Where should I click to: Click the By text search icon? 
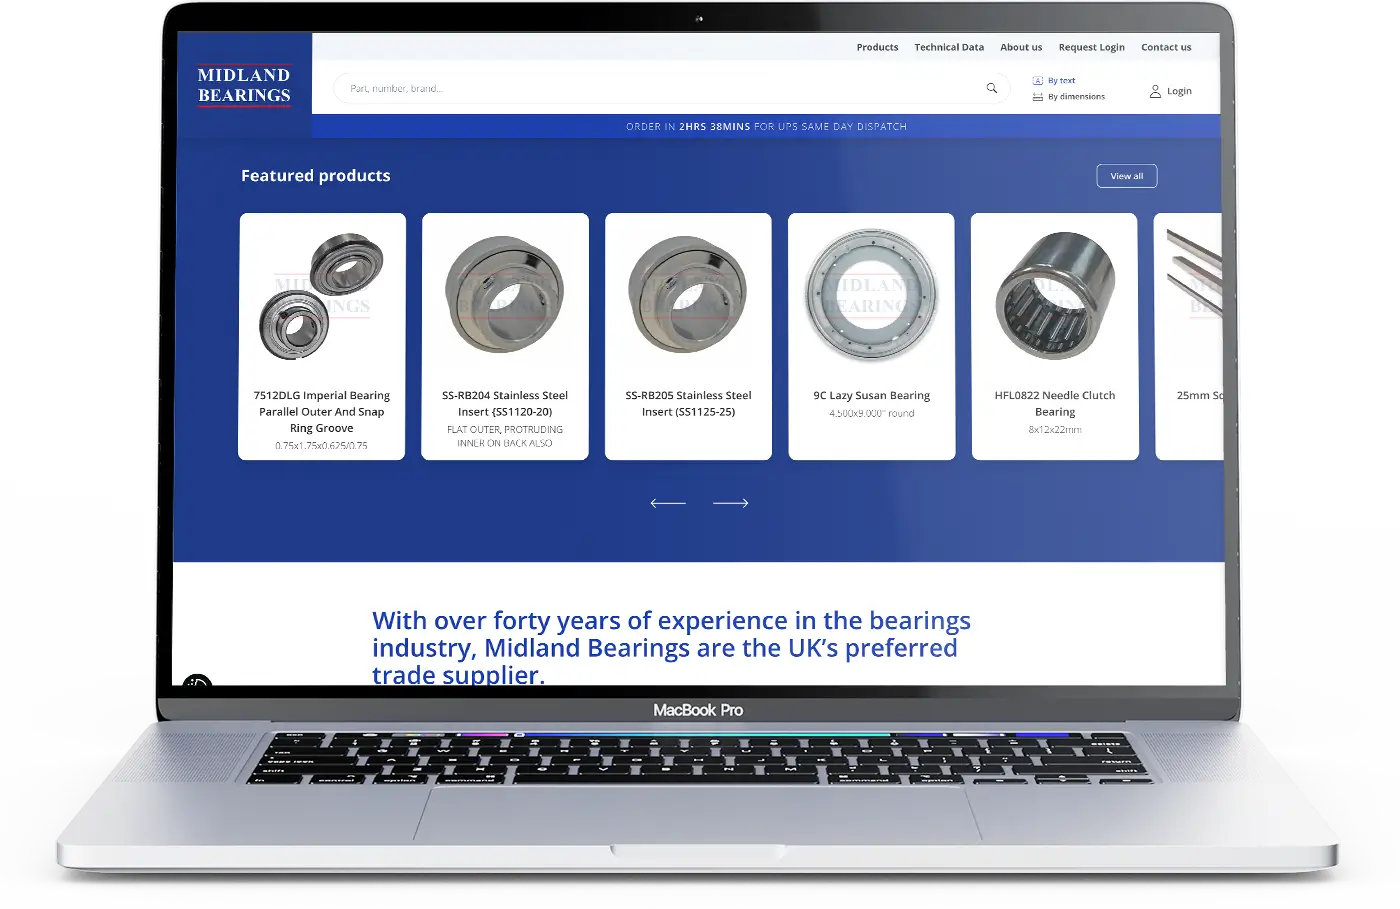point(1038,80)
